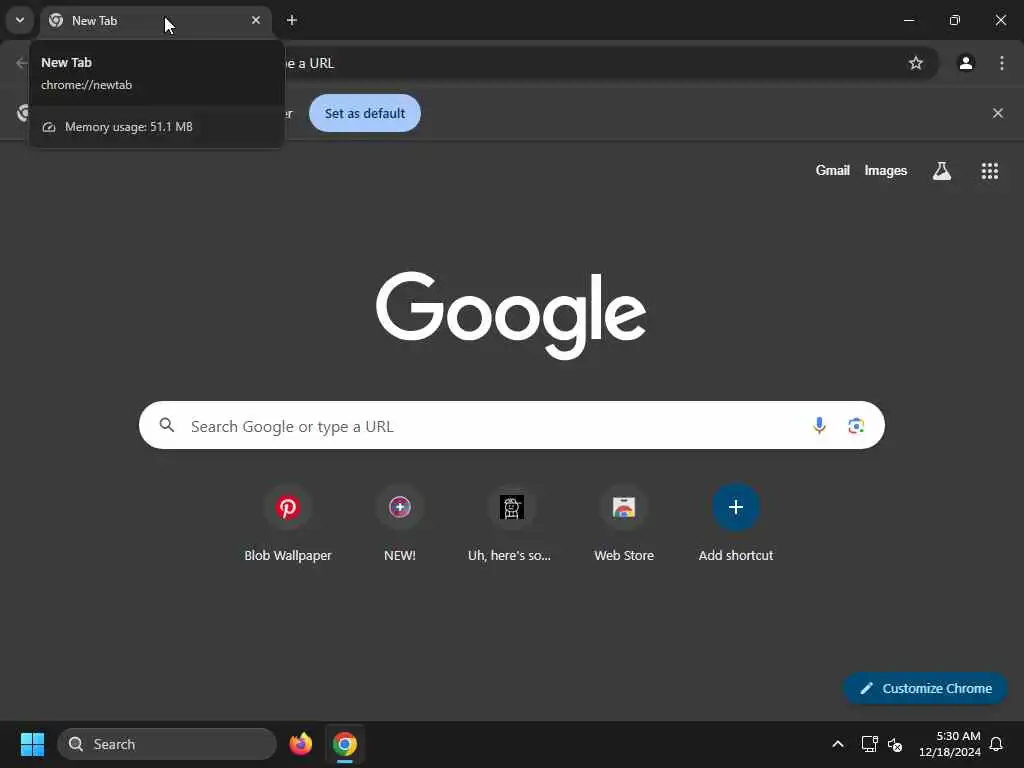Open Gmail link

(832, 170)
